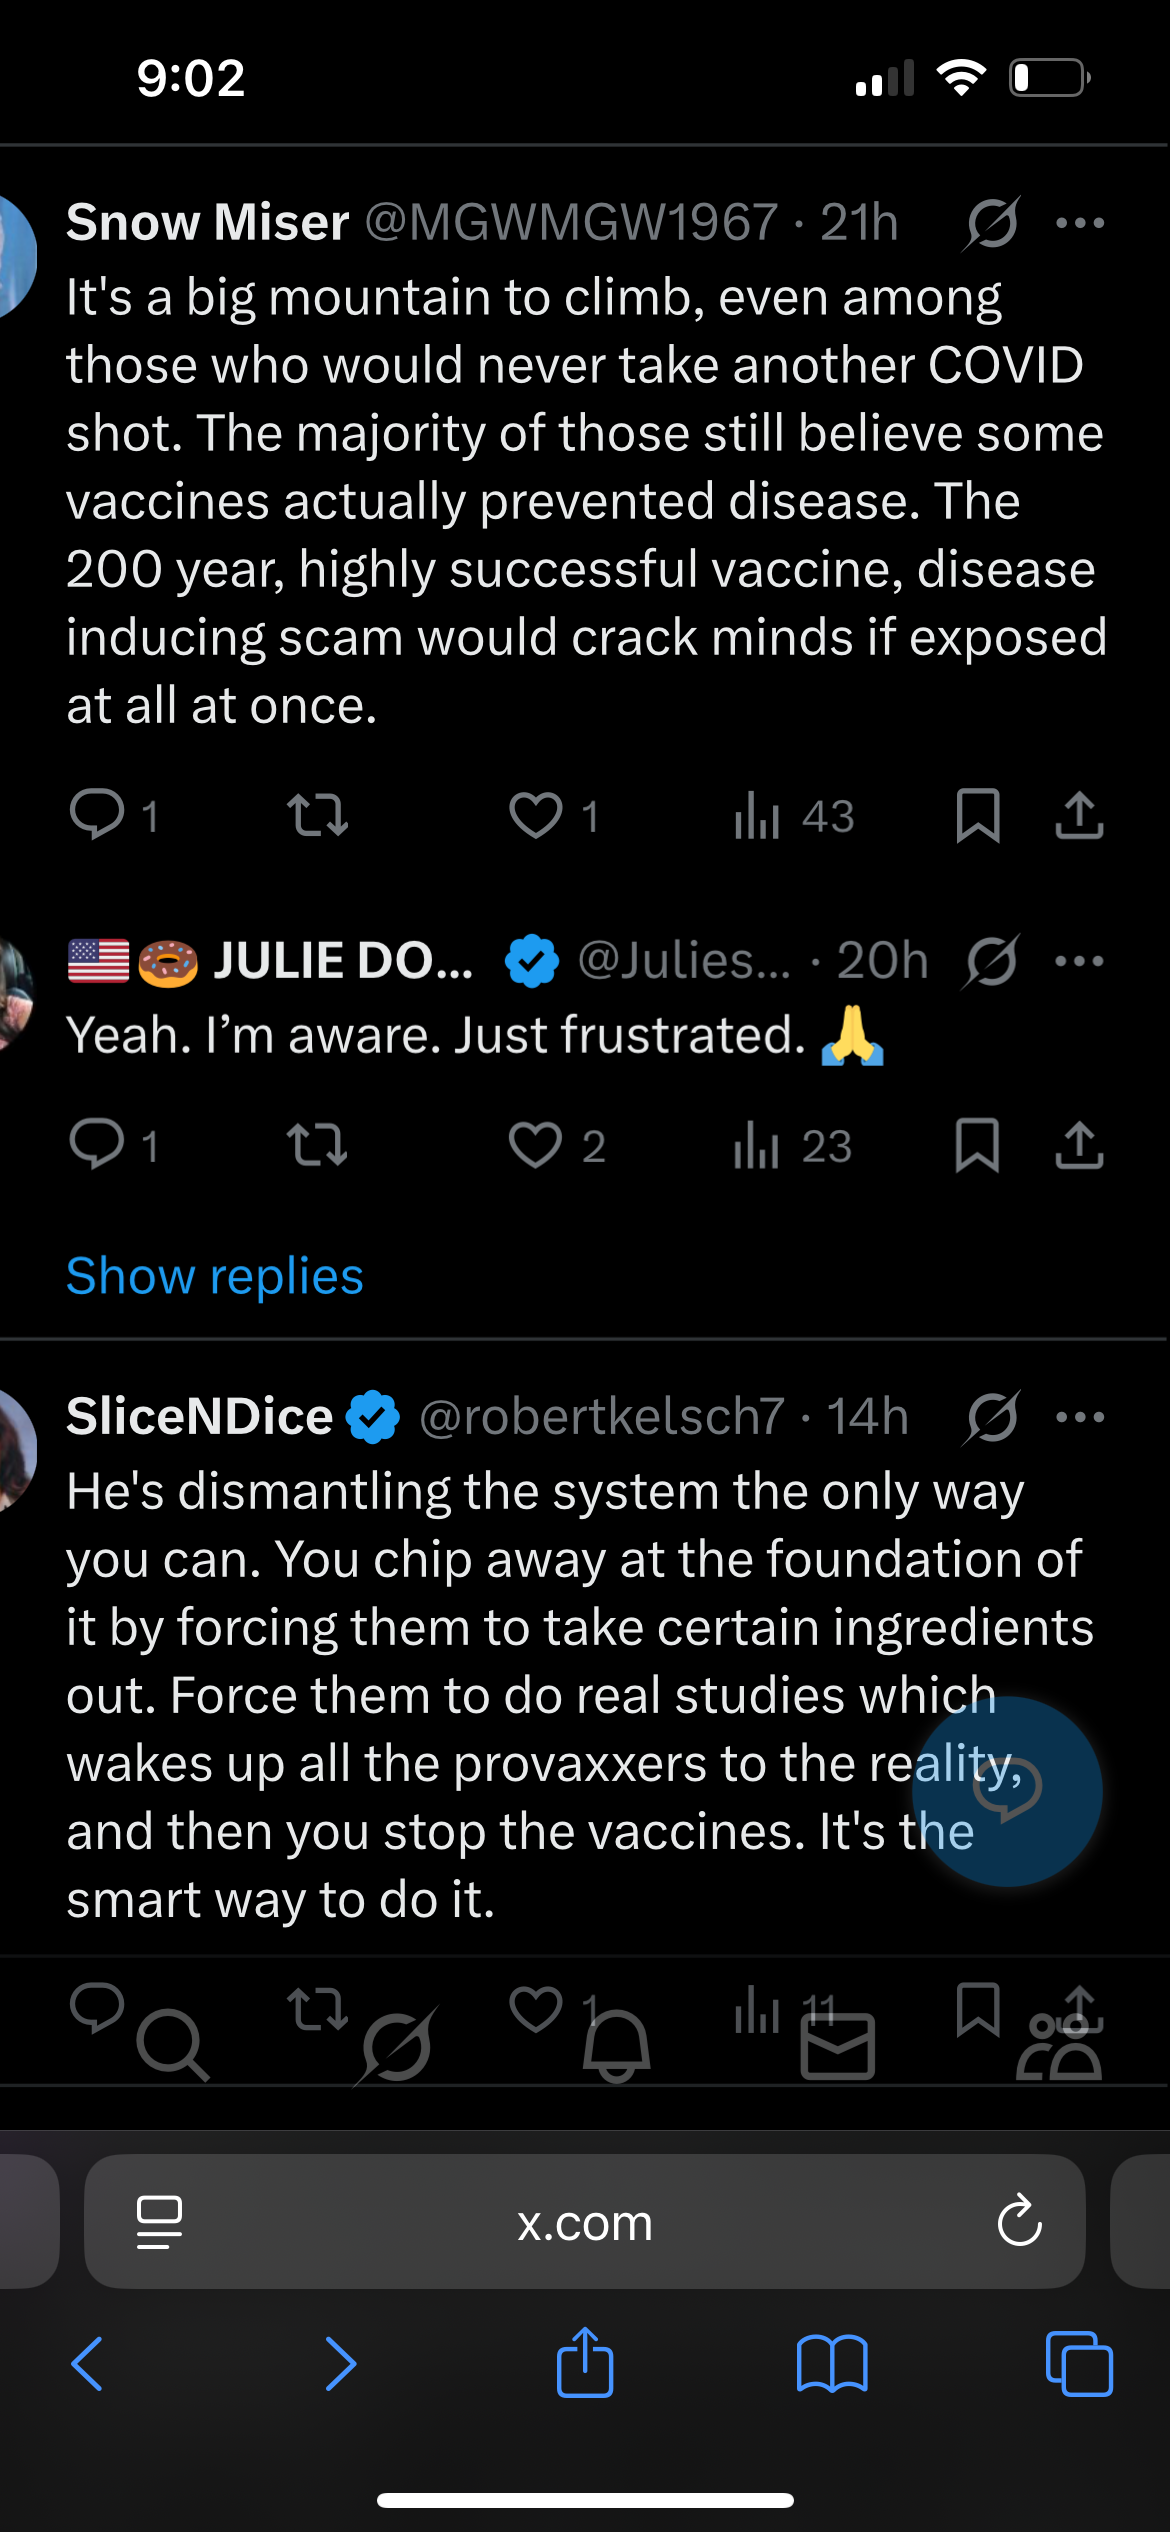Reply to Snow Miser's tweet
Screen dimensions: 1170x2532
click(97, 815)
